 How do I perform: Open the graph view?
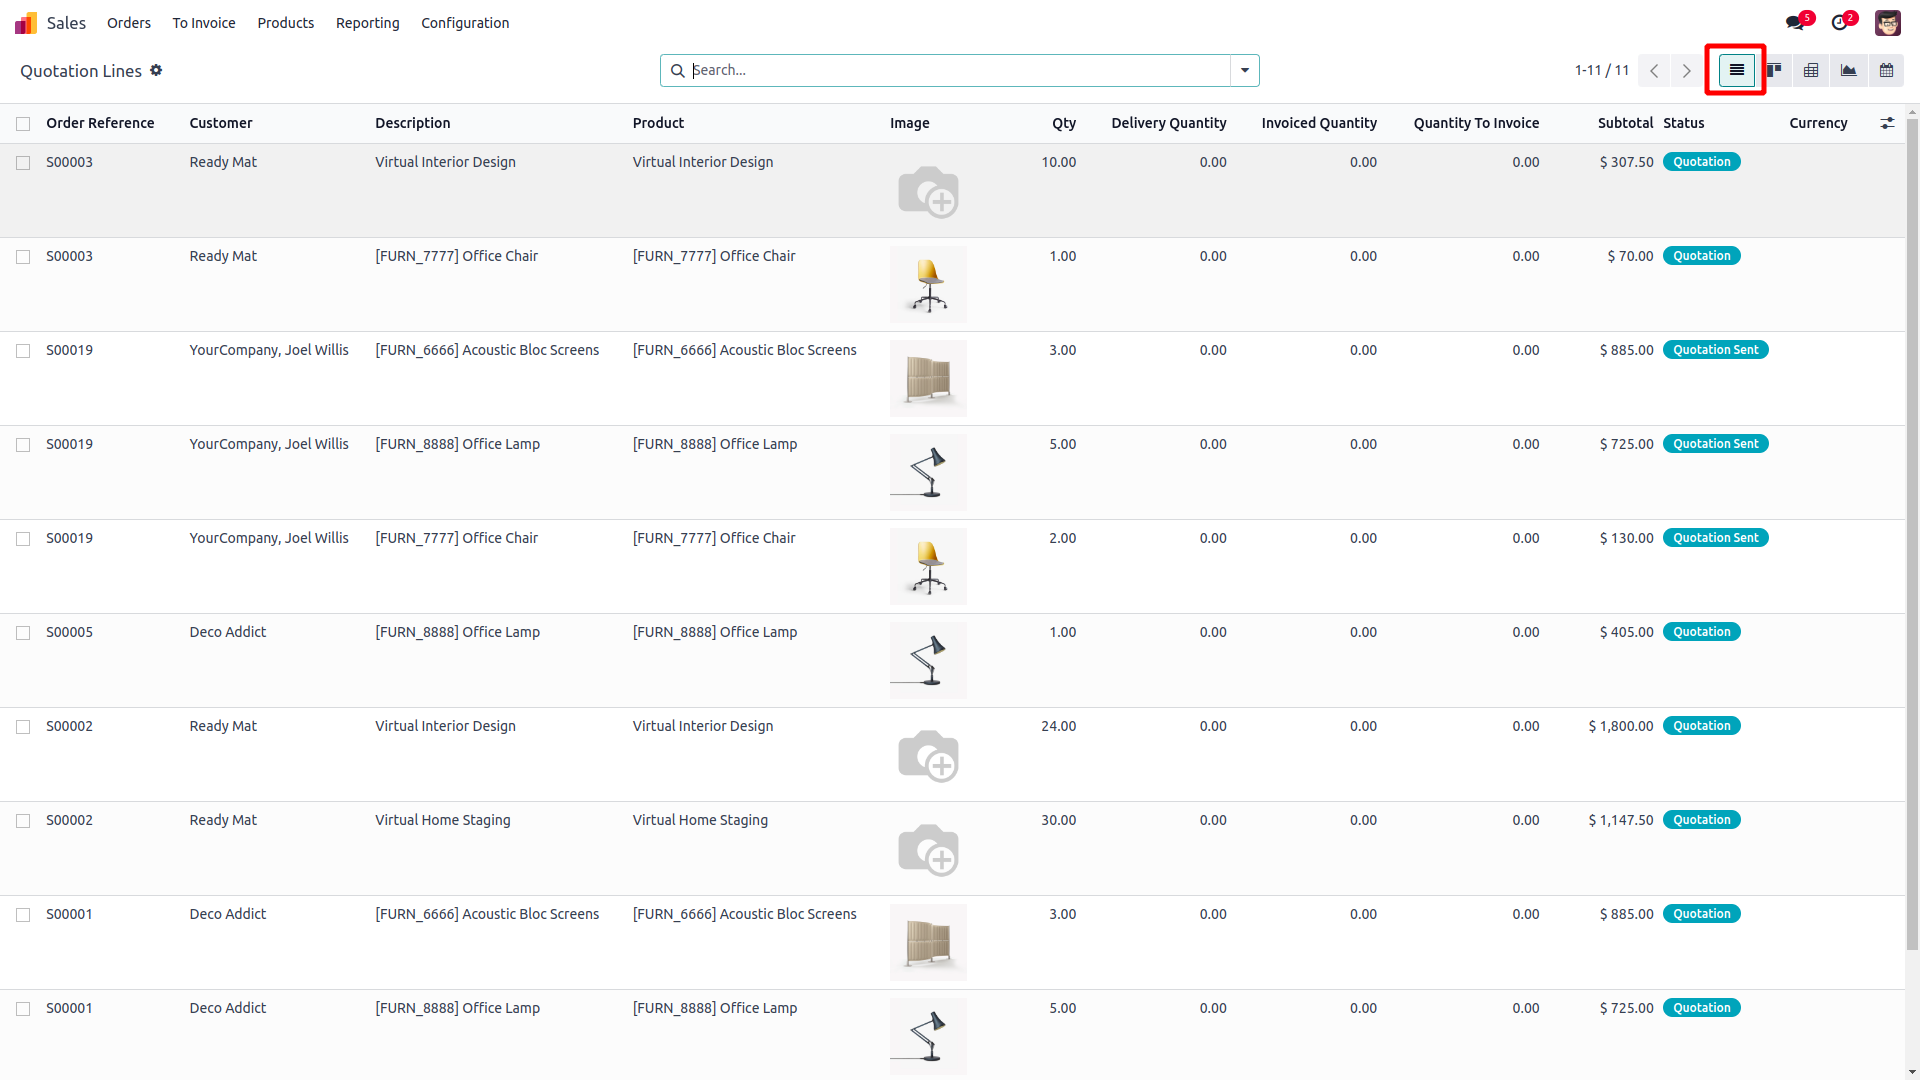1848,70
